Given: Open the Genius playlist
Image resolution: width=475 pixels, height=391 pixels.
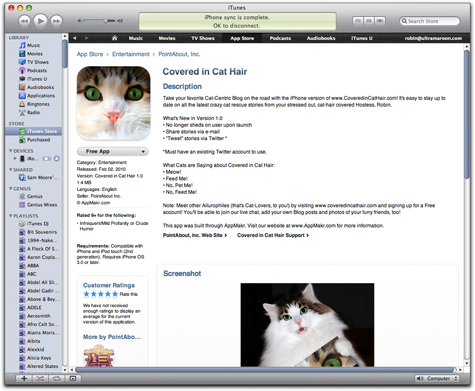Looking at the screenshot, I should [33, 196].
